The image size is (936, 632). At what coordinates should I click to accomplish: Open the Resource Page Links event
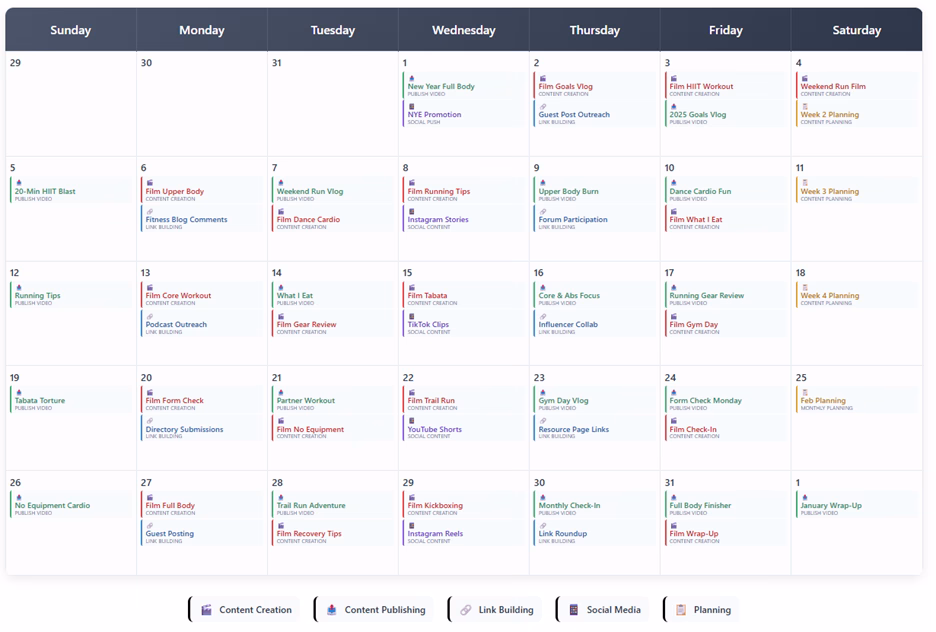pos(595,428)
